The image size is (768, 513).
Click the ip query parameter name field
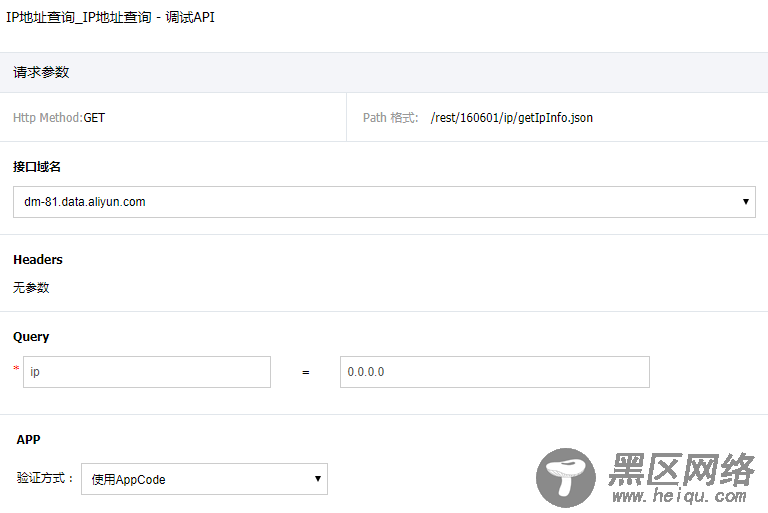[147, 372]
